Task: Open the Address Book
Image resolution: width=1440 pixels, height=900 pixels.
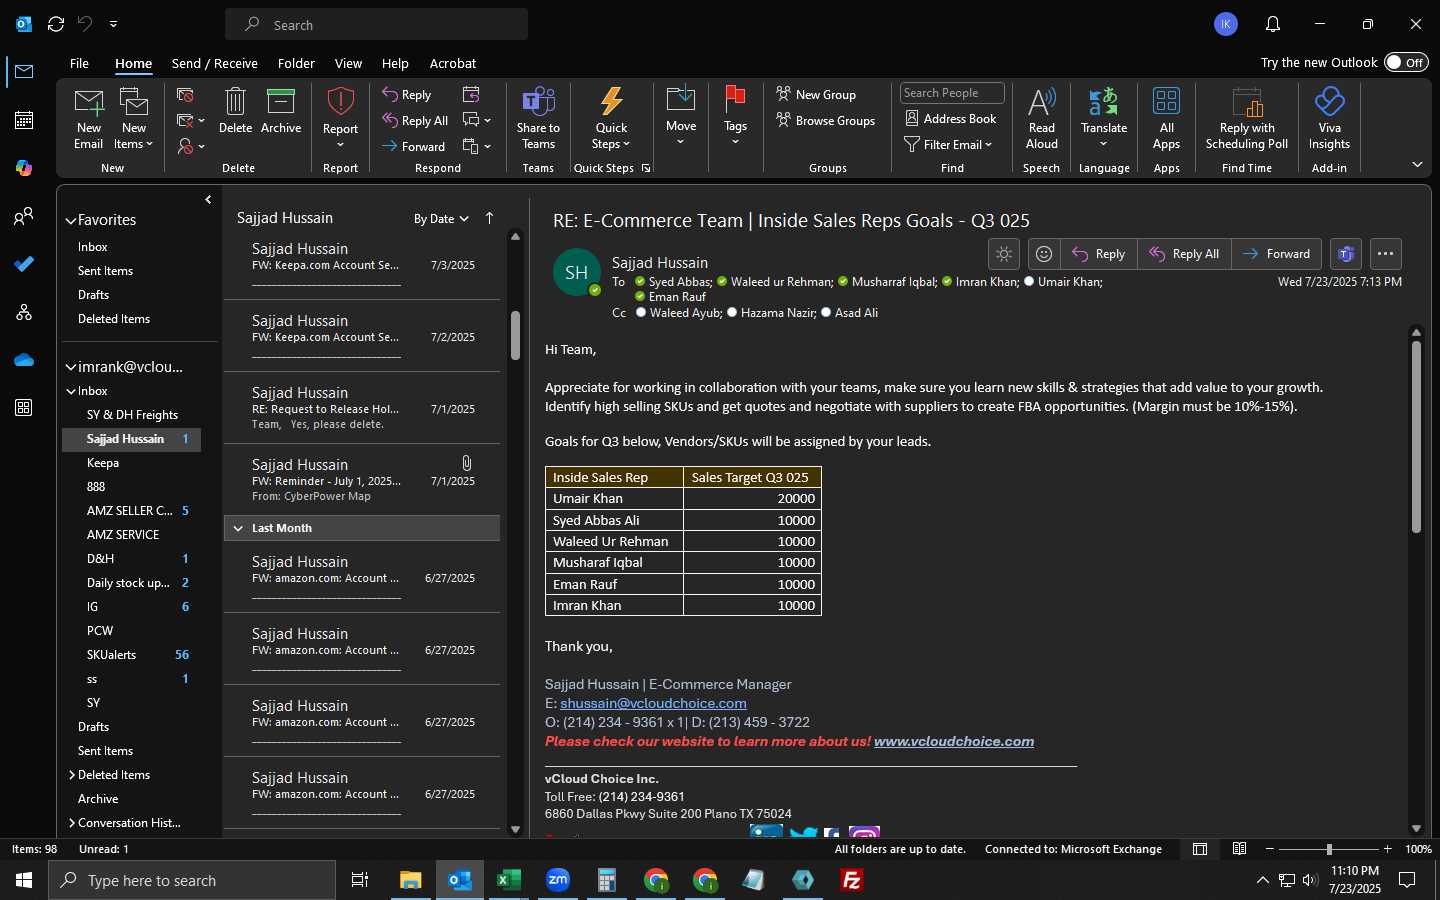Action: (951, 119)
